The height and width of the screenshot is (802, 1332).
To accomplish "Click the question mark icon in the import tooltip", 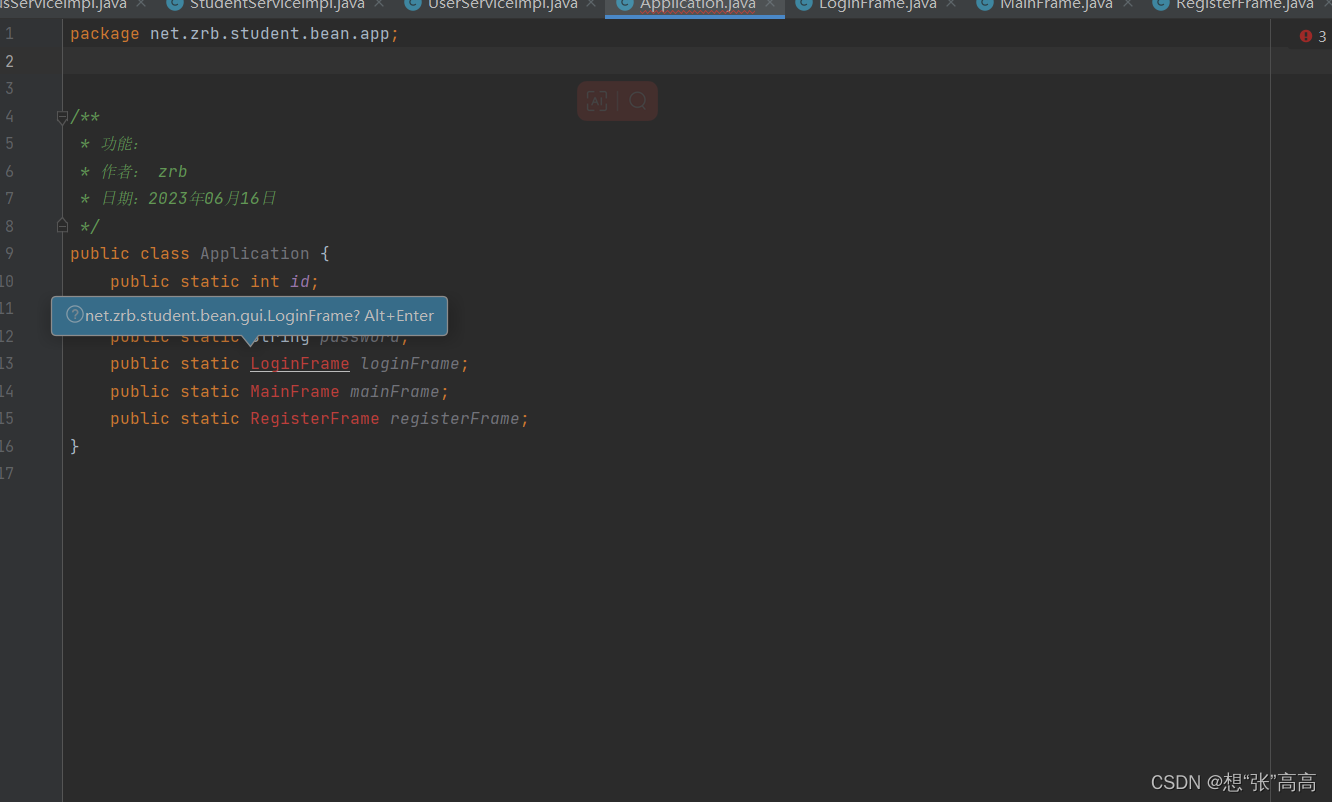I will (74, 315).
